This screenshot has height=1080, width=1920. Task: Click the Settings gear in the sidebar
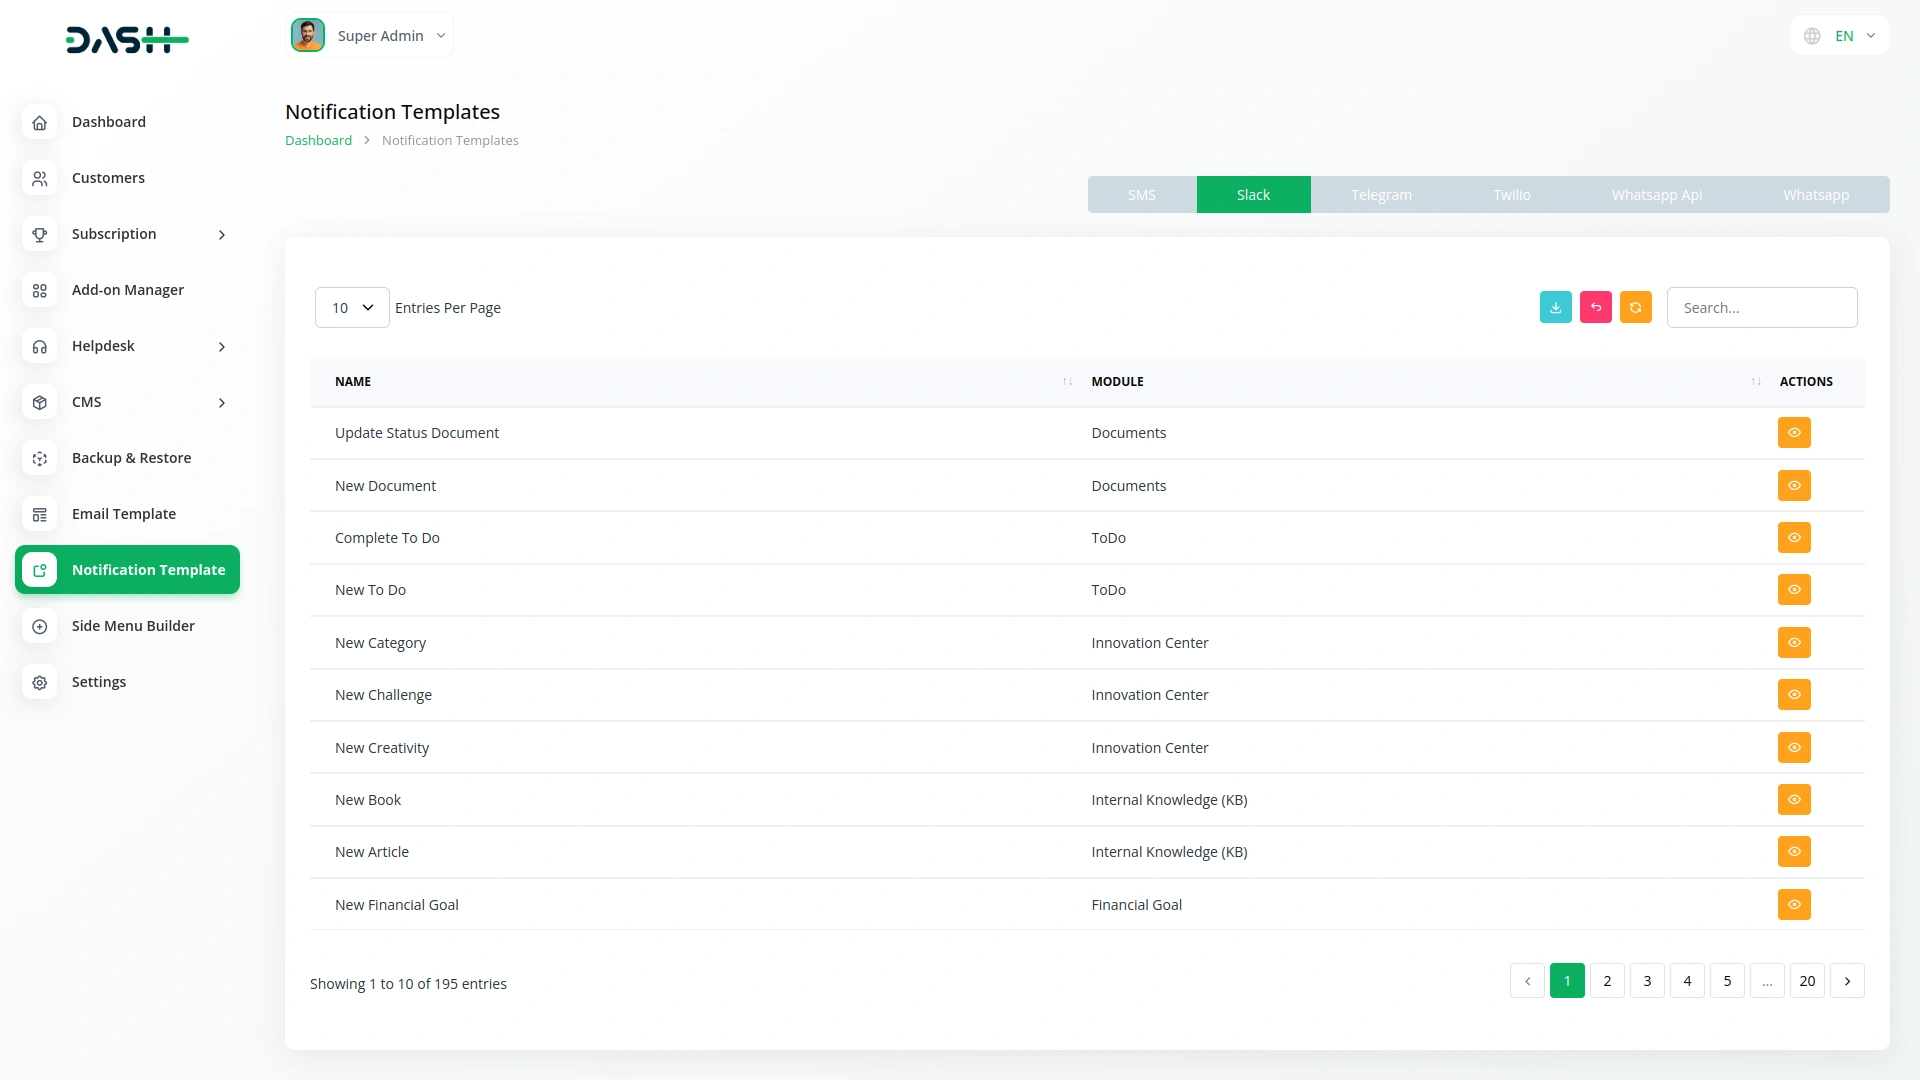[40, 682]
